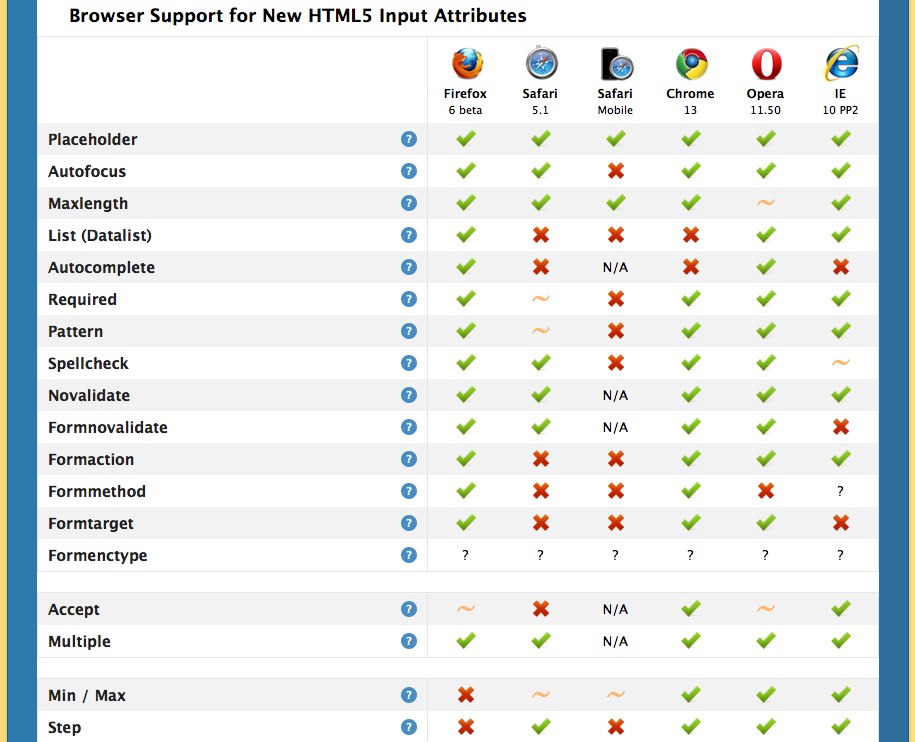Click the Chrome browser icon
The width and height of the screenshot is (915, 742).
[x=691, y=64]
